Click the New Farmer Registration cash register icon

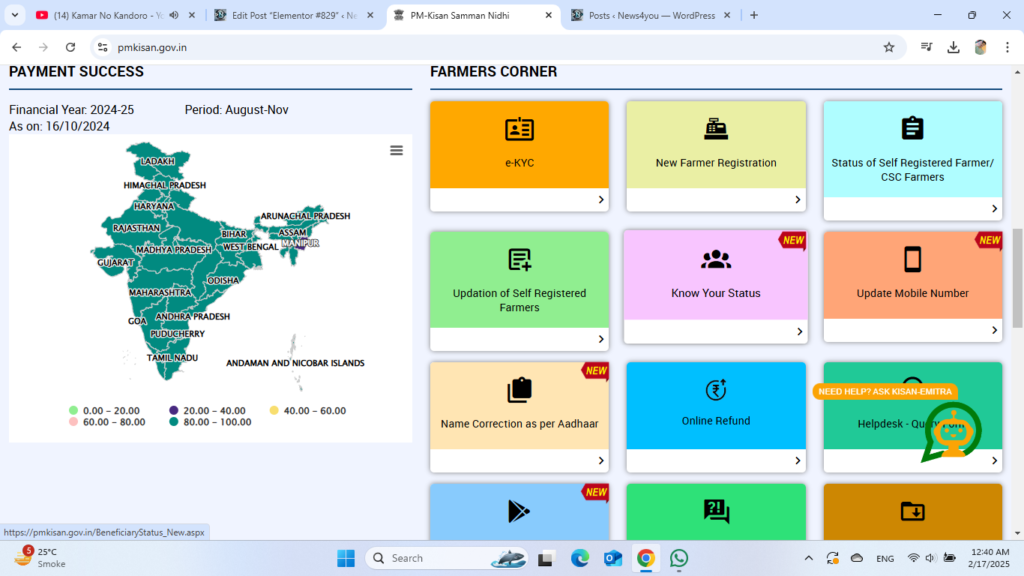click(x=716, y=129)
